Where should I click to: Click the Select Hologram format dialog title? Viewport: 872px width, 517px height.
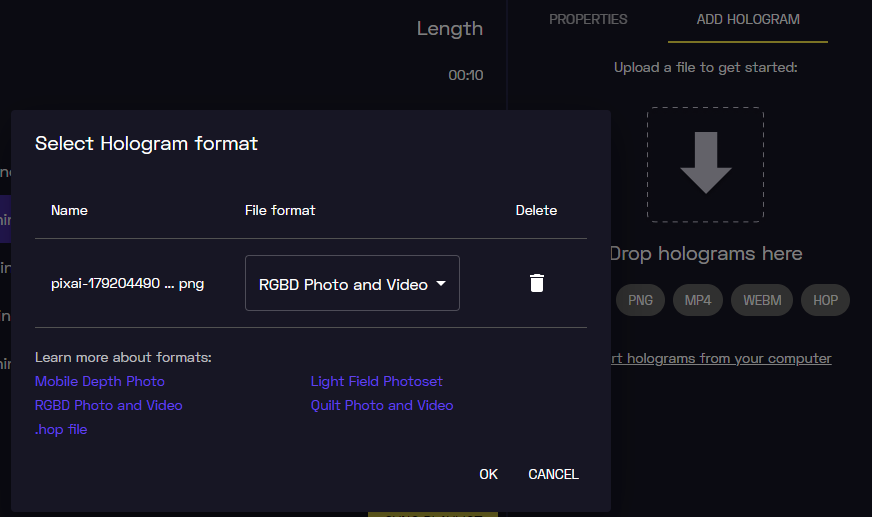(x=146, y=143)
